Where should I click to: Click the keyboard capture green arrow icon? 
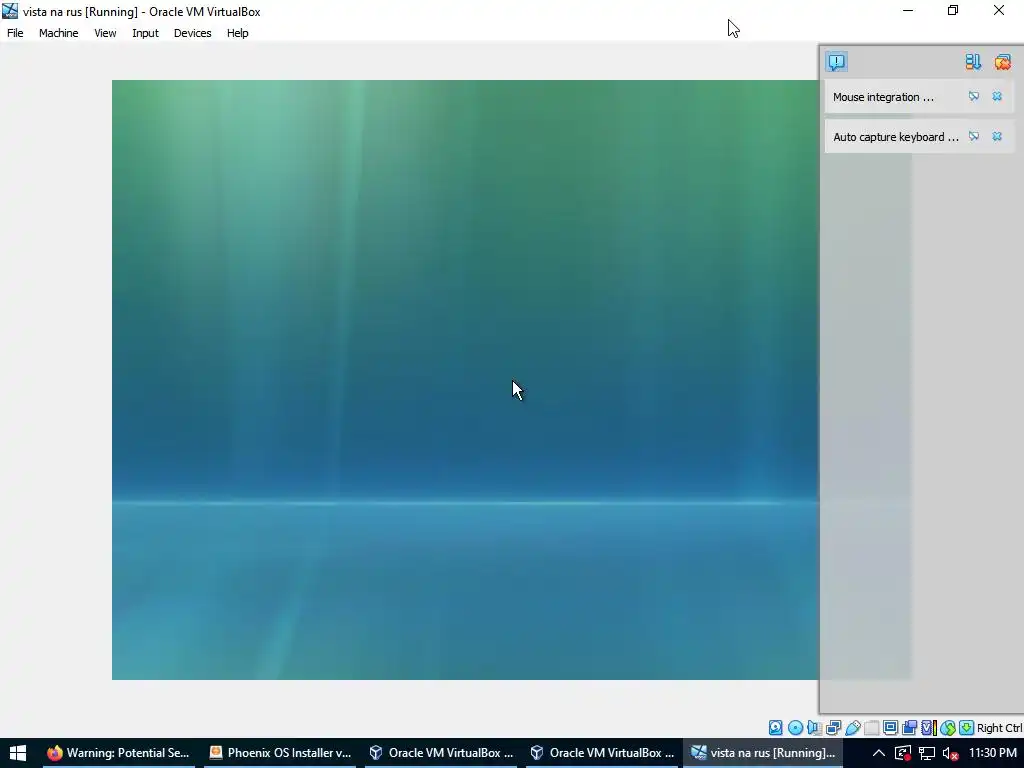tap(967, 728)
